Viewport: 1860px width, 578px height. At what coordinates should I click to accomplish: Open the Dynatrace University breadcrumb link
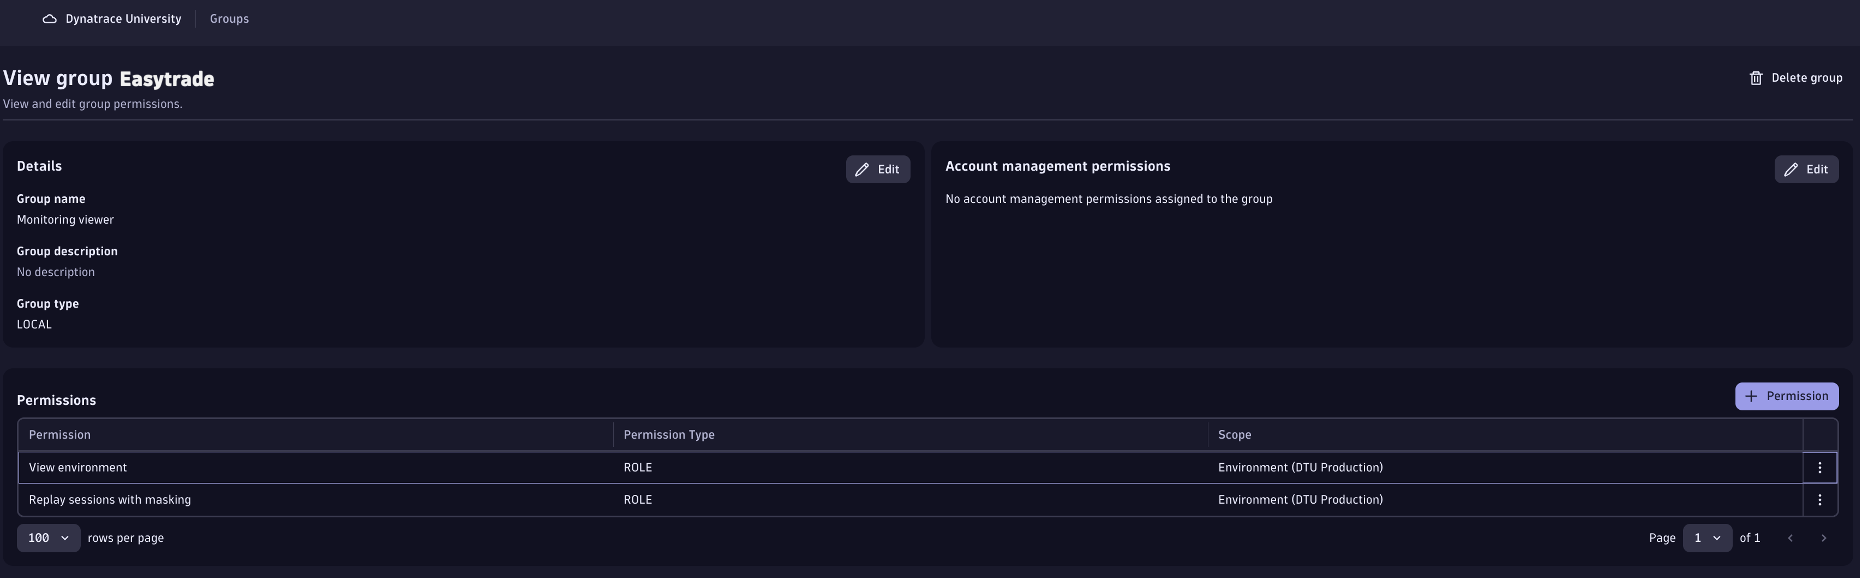123,19
